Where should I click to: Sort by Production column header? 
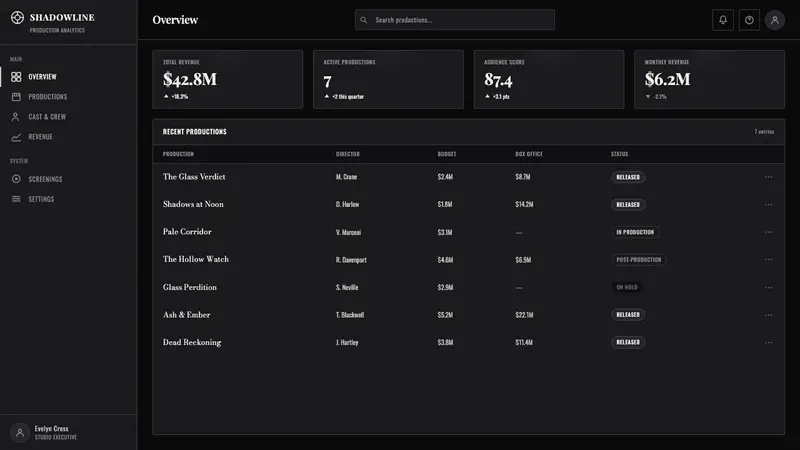[x=178, y=154]
